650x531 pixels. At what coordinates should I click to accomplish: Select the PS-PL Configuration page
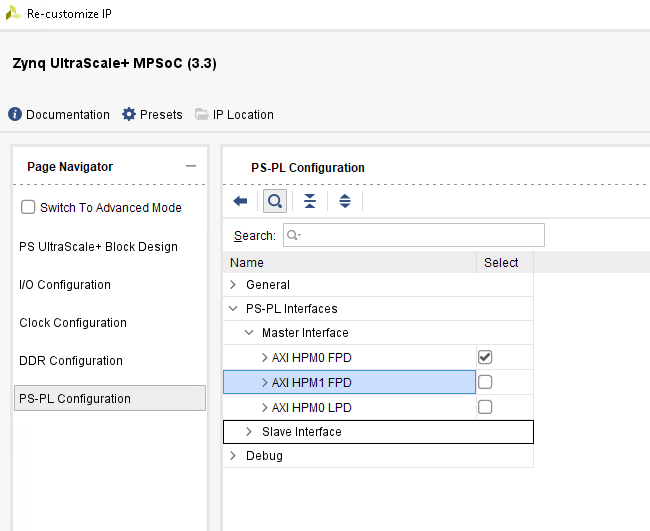110,398
